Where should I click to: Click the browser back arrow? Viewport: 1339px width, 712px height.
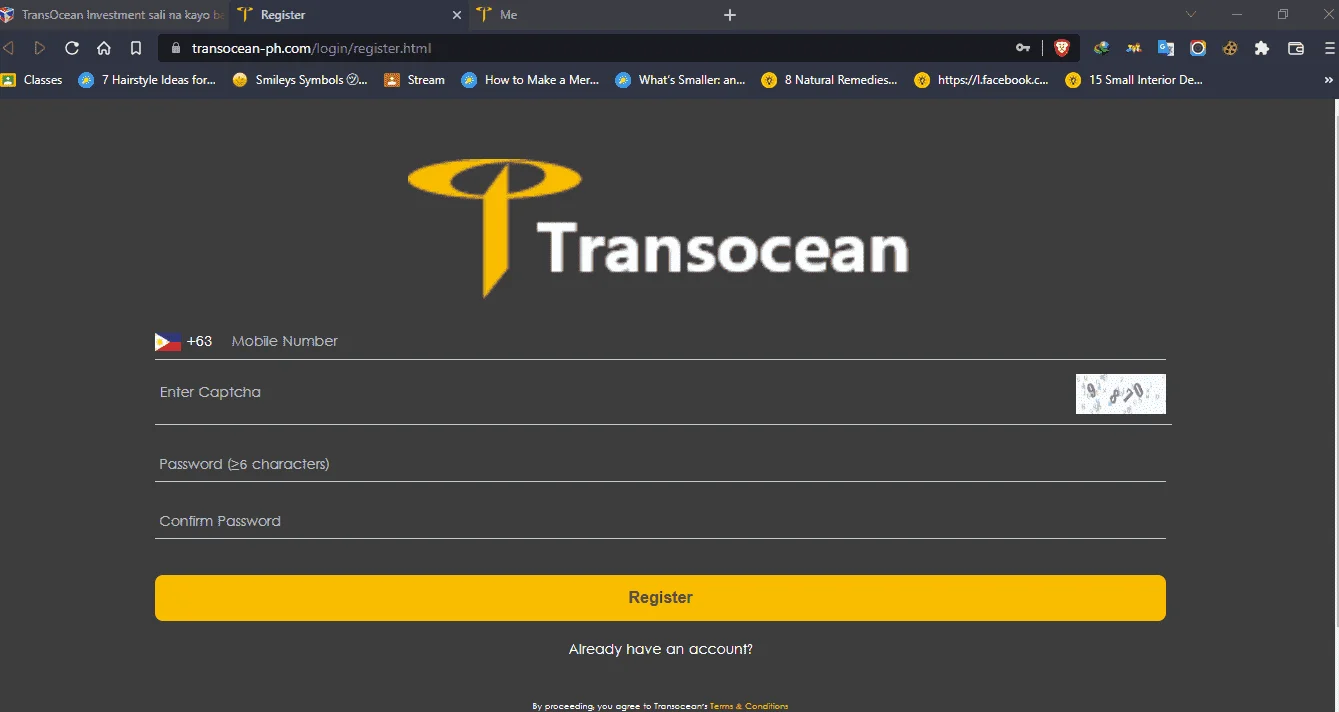[8, 48]
